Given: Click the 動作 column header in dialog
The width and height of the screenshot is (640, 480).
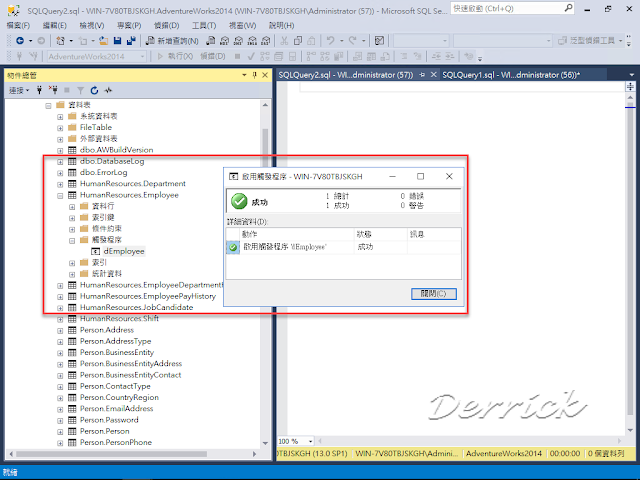Looking at the screenshot, I should coord(297,234).
